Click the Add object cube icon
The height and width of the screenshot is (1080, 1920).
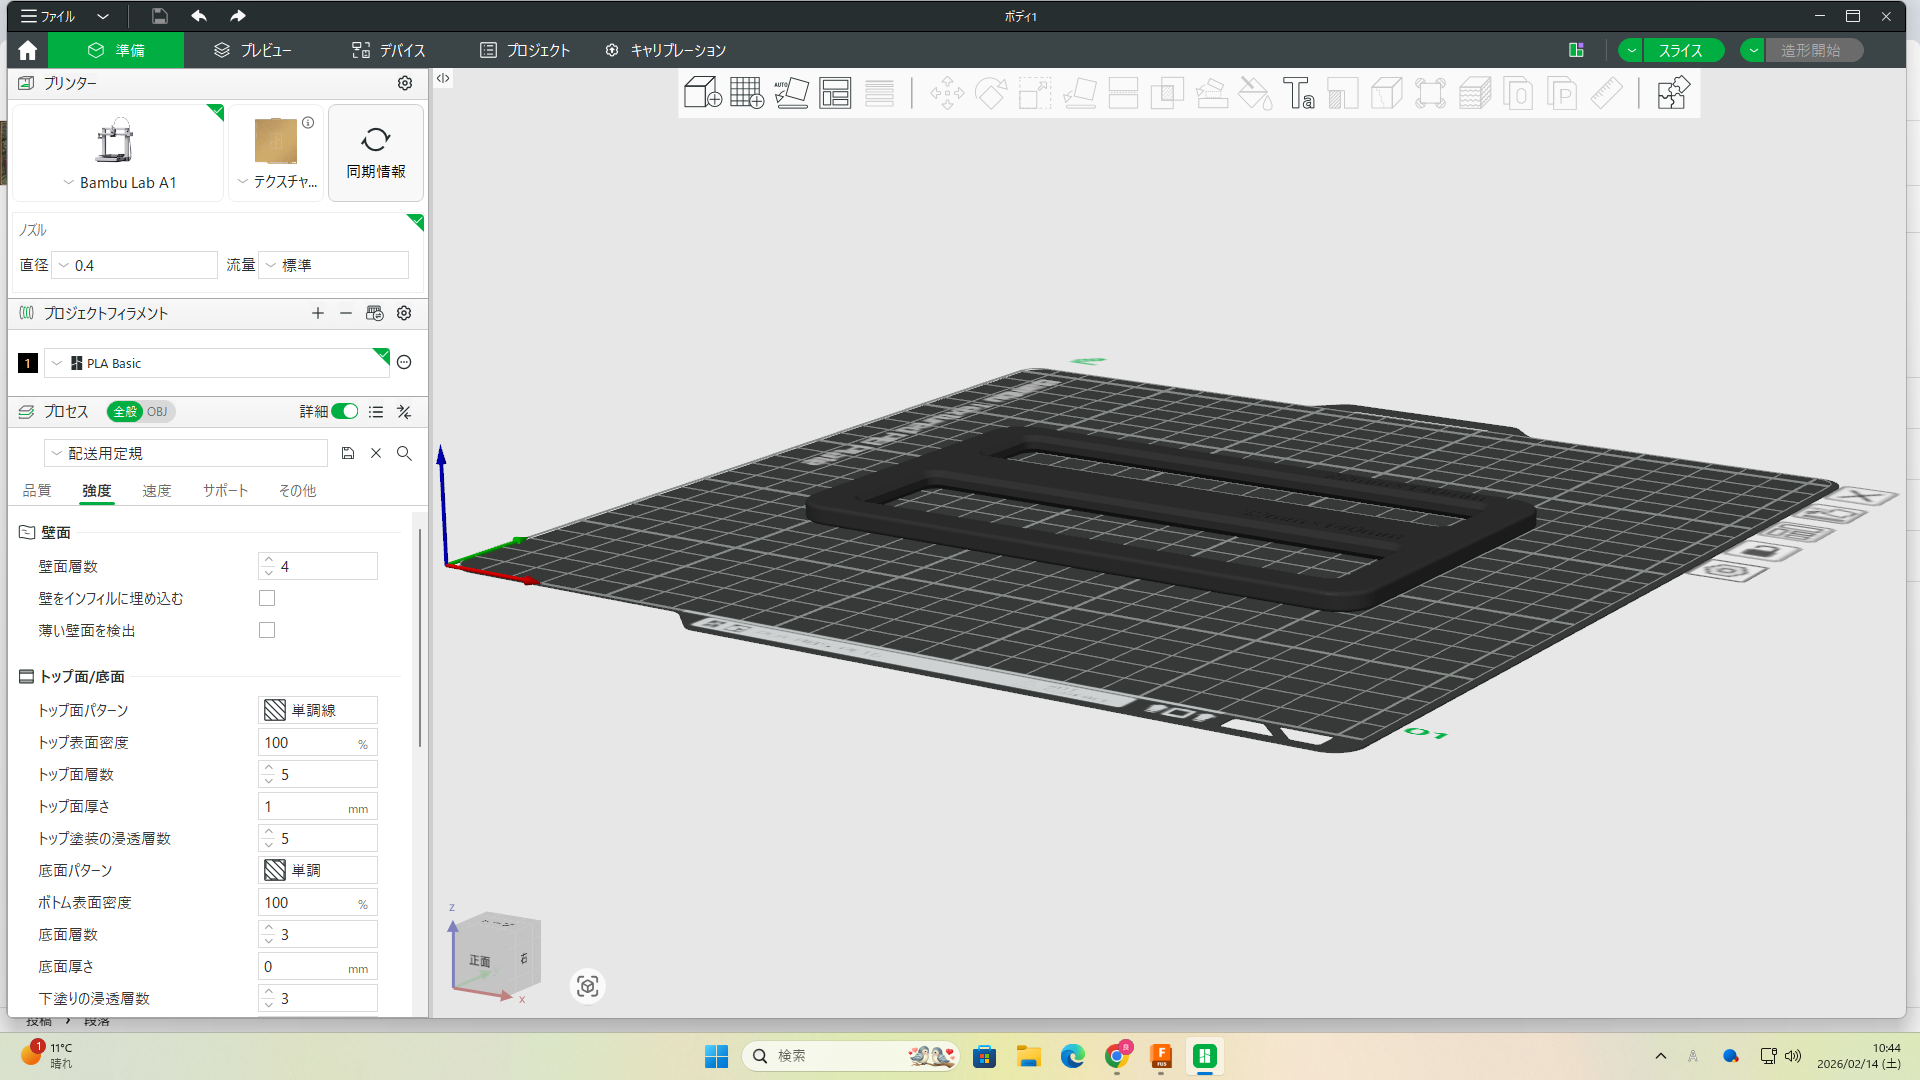tap(702, 93)
